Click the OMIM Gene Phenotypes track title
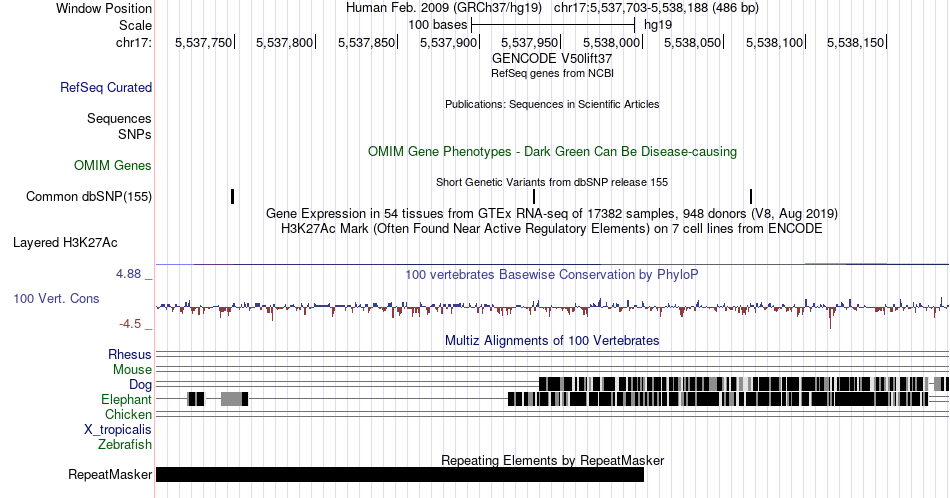 pyautogui.click(x=552, y=151)
